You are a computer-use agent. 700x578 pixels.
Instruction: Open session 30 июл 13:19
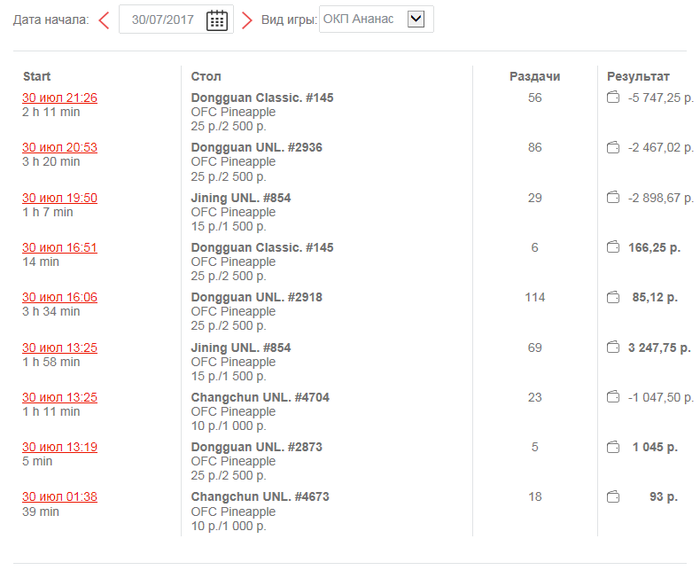(60, 447)
